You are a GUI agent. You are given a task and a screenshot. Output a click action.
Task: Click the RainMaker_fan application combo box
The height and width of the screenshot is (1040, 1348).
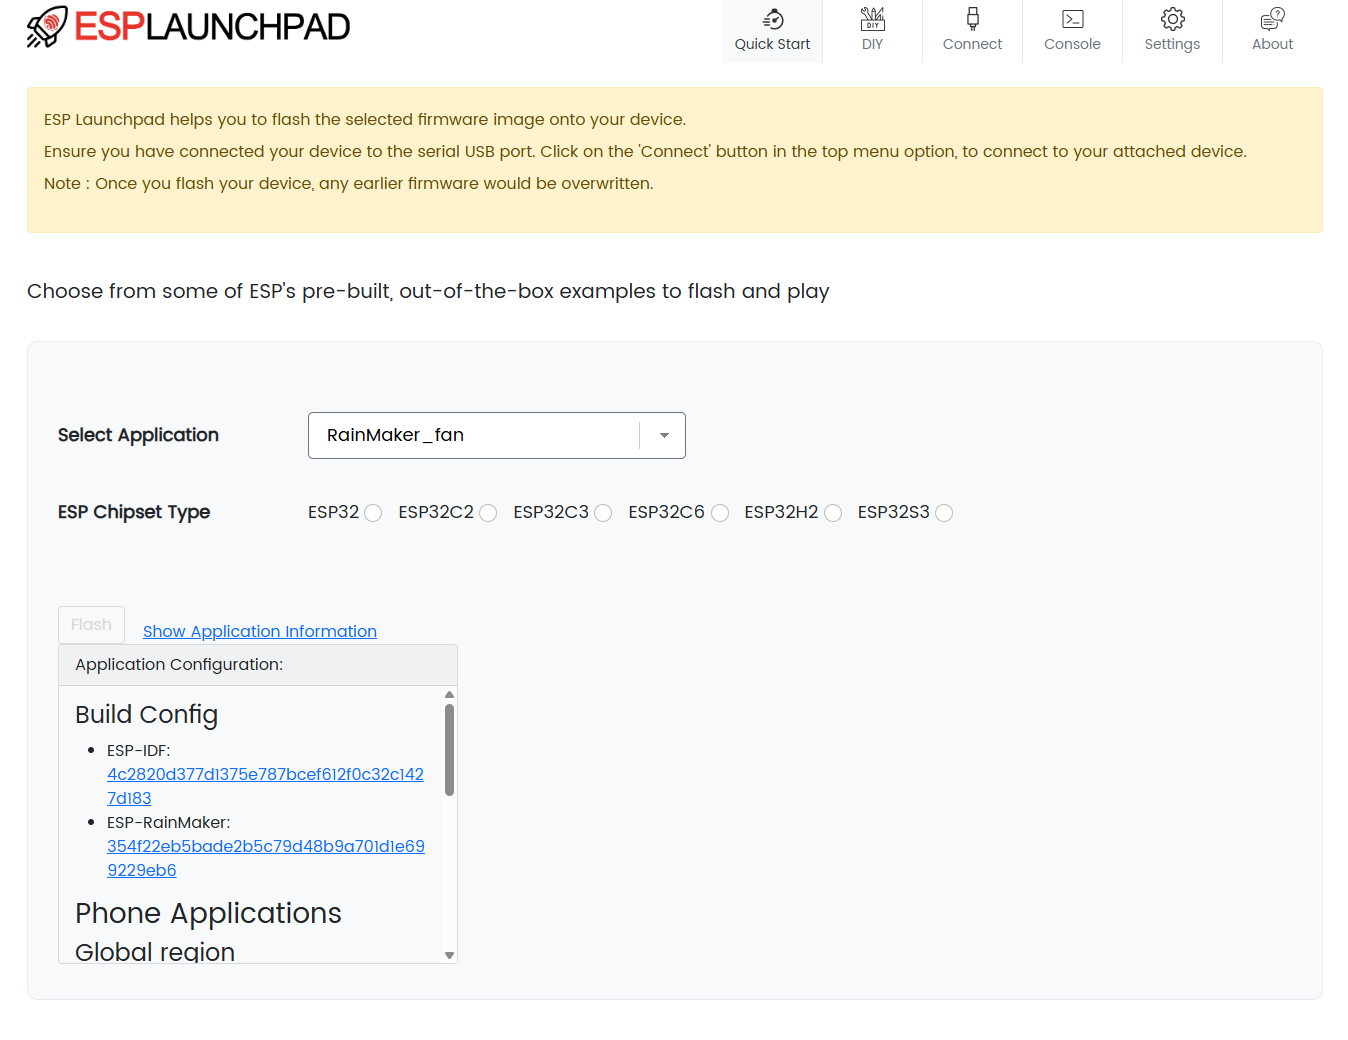475,436
